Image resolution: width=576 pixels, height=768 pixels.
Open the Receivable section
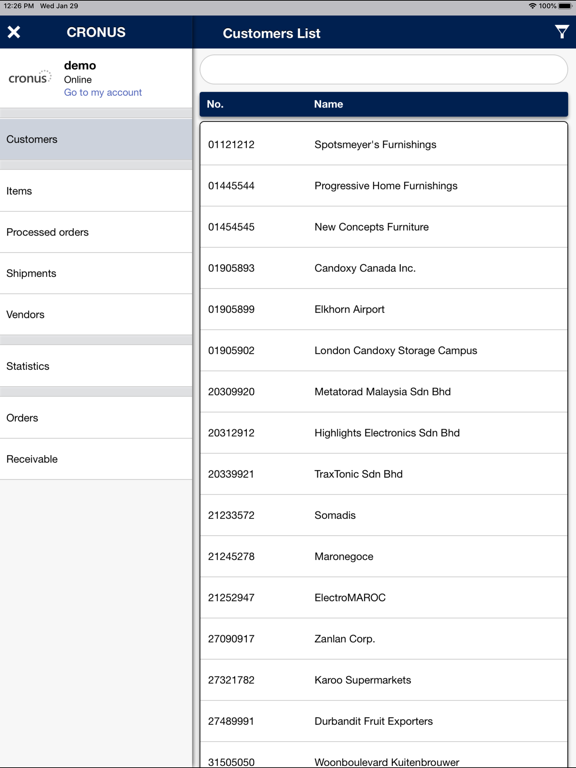click(96, 459)
